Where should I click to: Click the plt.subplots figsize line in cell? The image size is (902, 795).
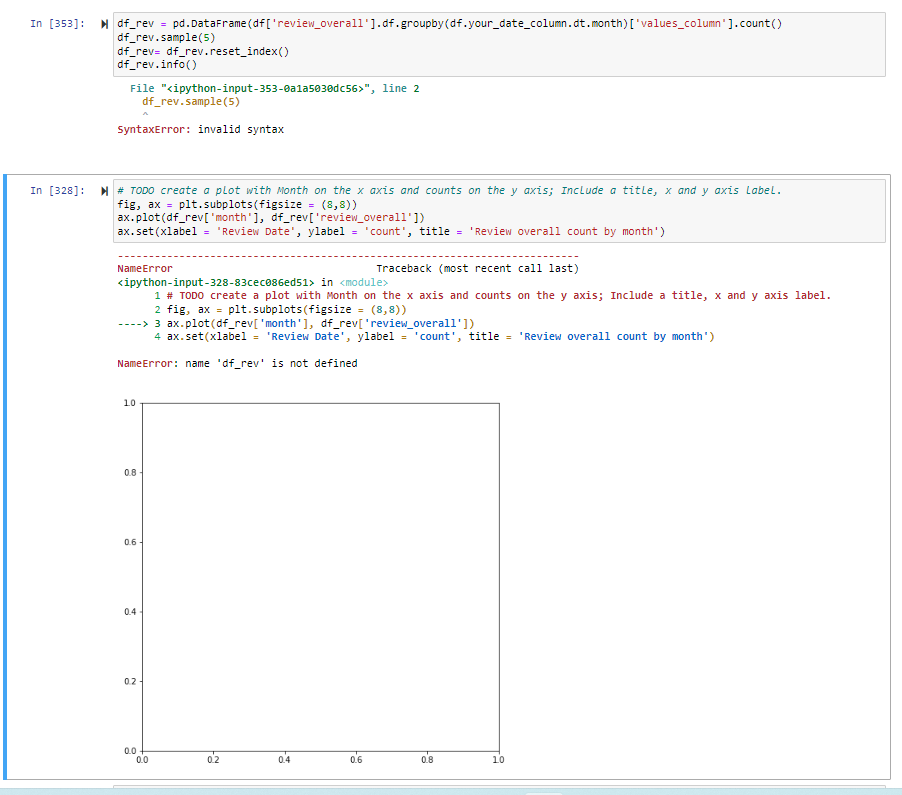(x=237, y=204)
